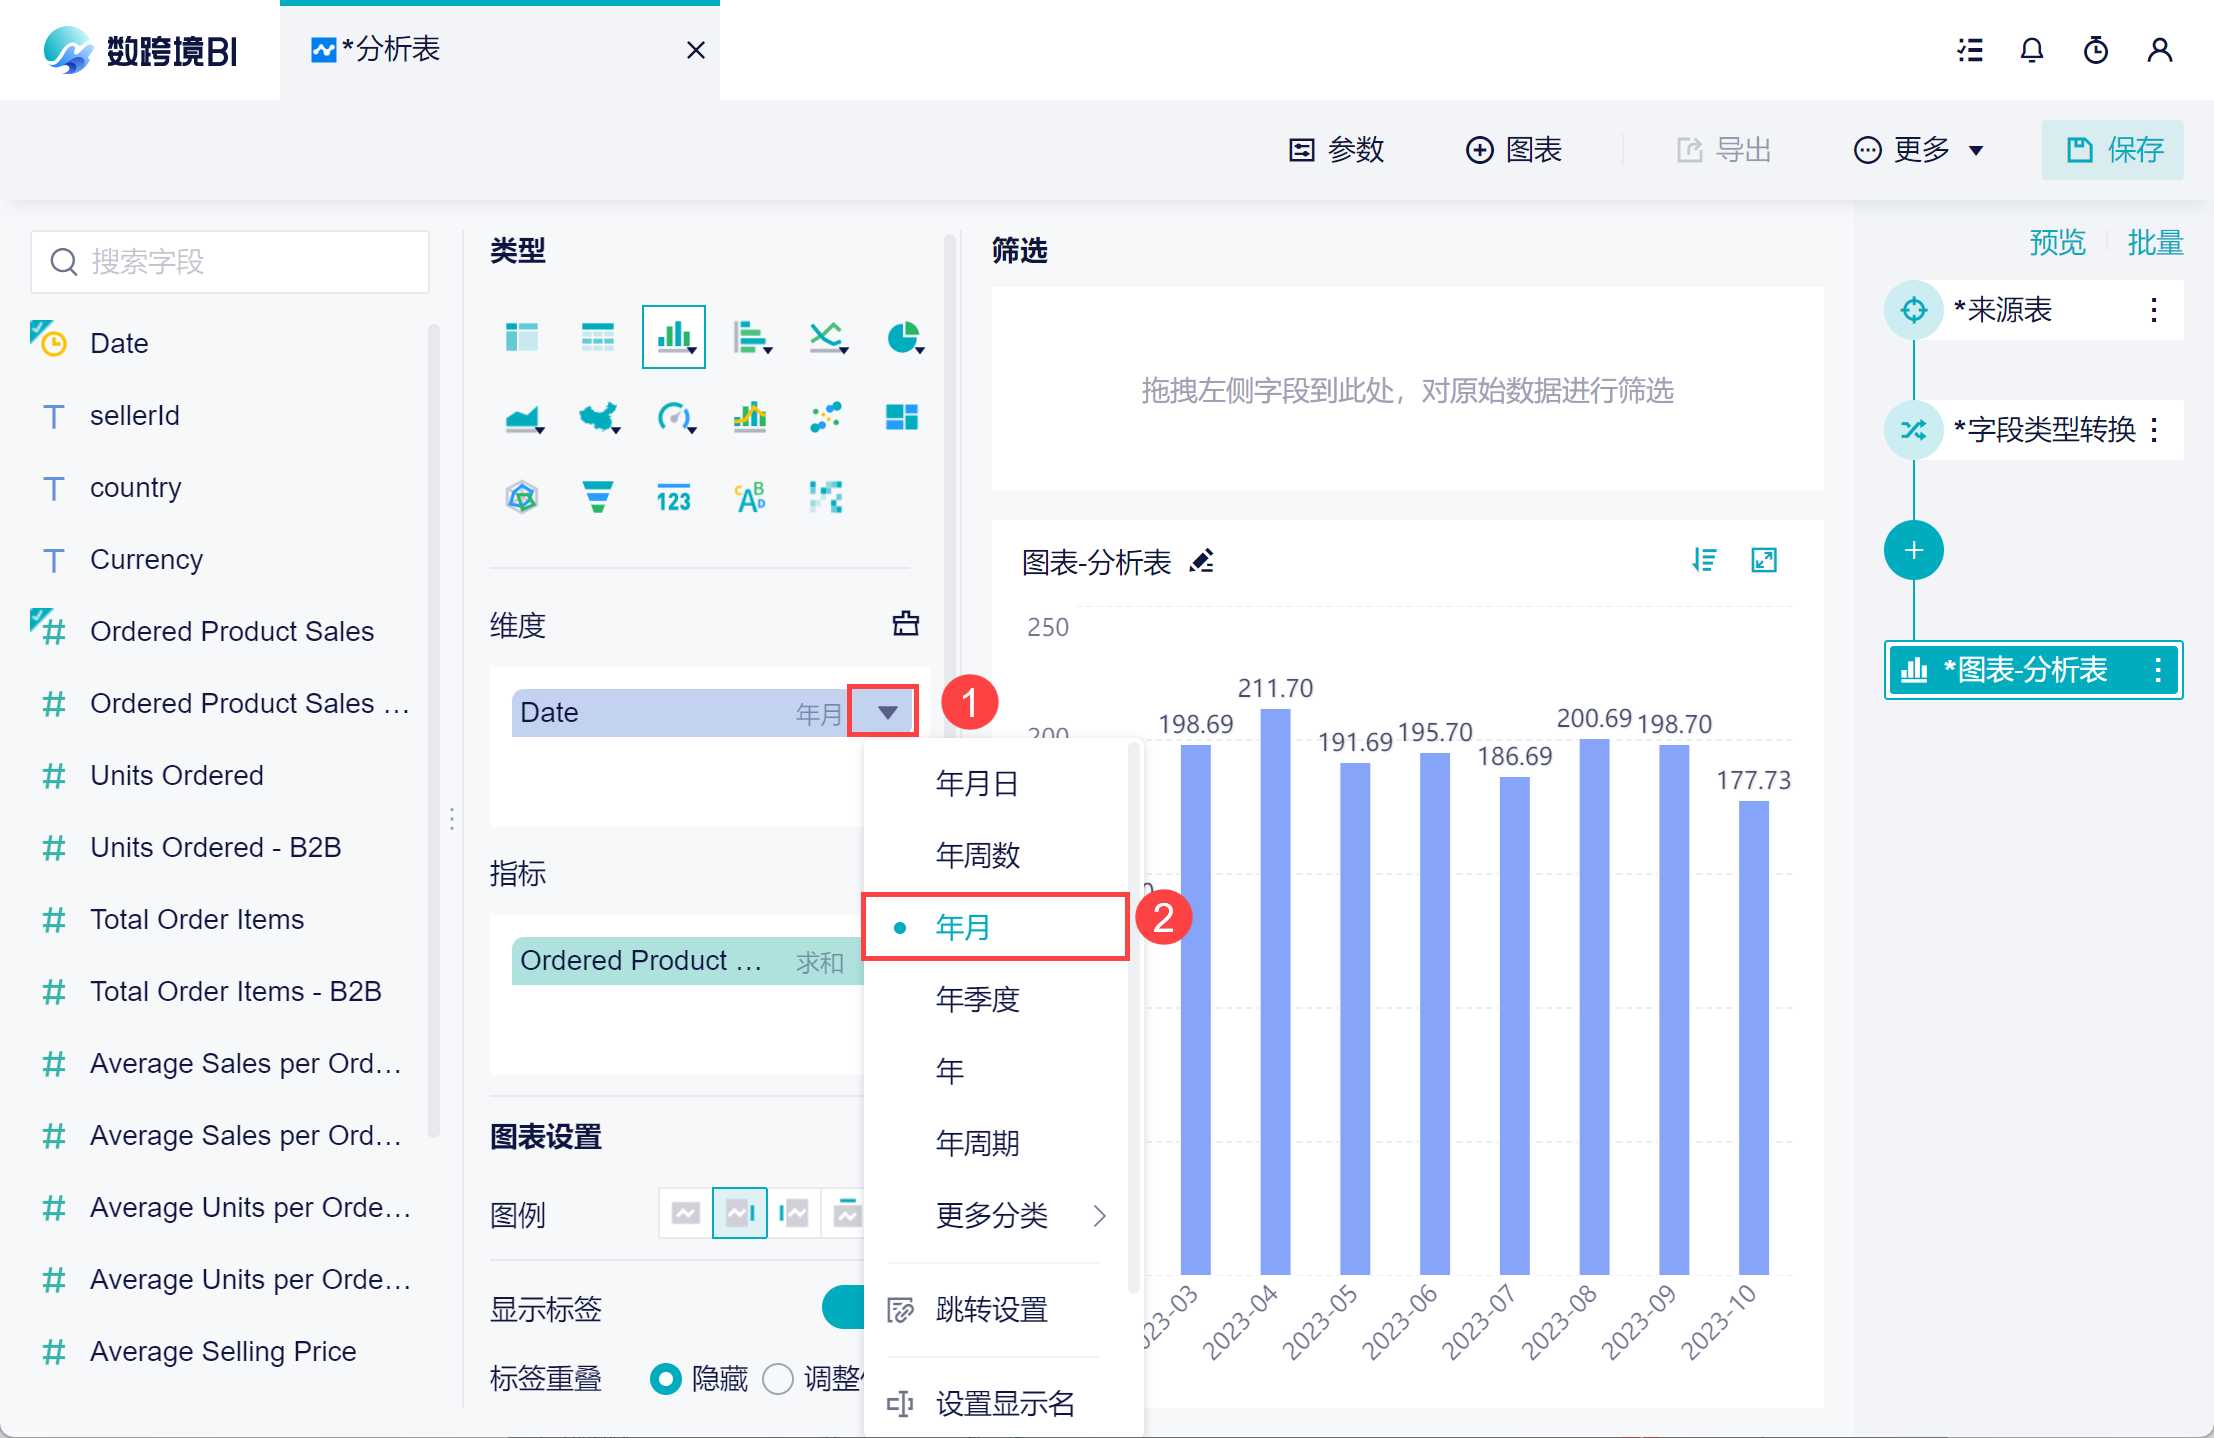Toggle the 显示标签 switch
Image resolution: width=2214 pixels, height=1438 pixels.
tap(844, 1307)
